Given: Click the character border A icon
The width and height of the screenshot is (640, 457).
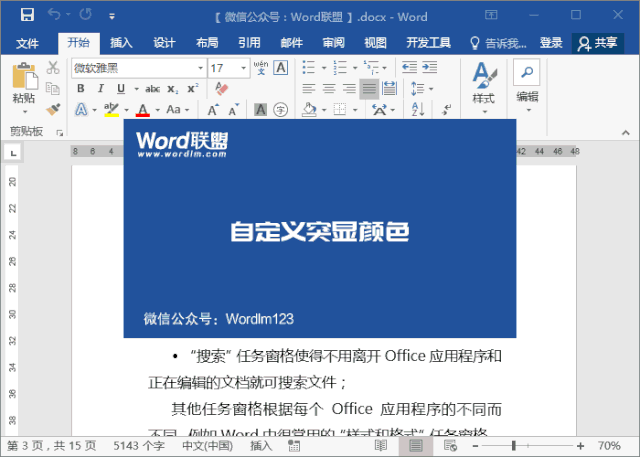Looking at the screenshot, I should (x=281, y=68).
